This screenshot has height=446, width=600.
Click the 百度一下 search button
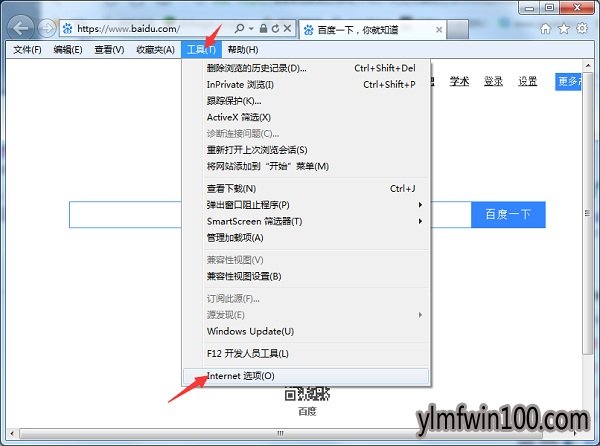click(508, 215)
